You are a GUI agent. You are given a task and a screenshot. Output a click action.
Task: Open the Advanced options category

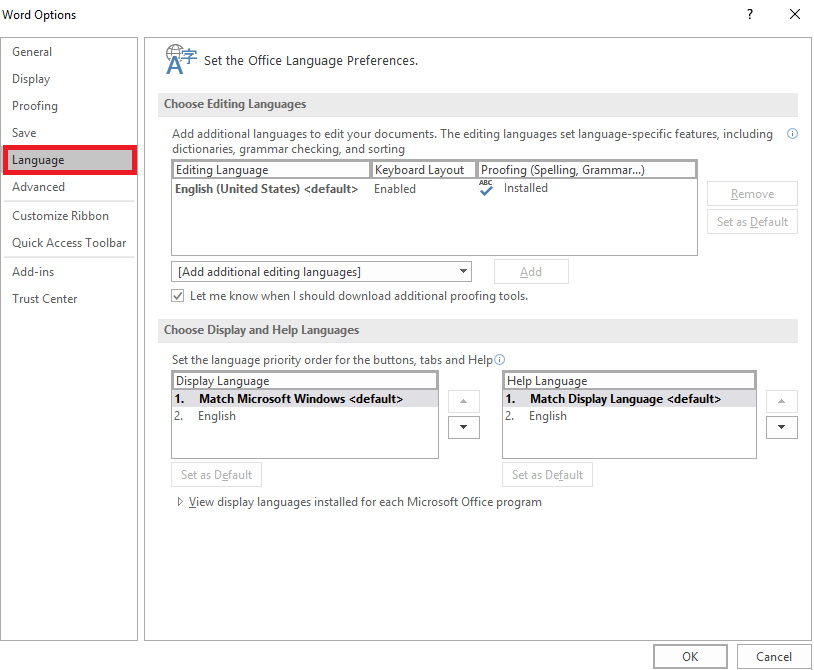(x=38, y=187)
